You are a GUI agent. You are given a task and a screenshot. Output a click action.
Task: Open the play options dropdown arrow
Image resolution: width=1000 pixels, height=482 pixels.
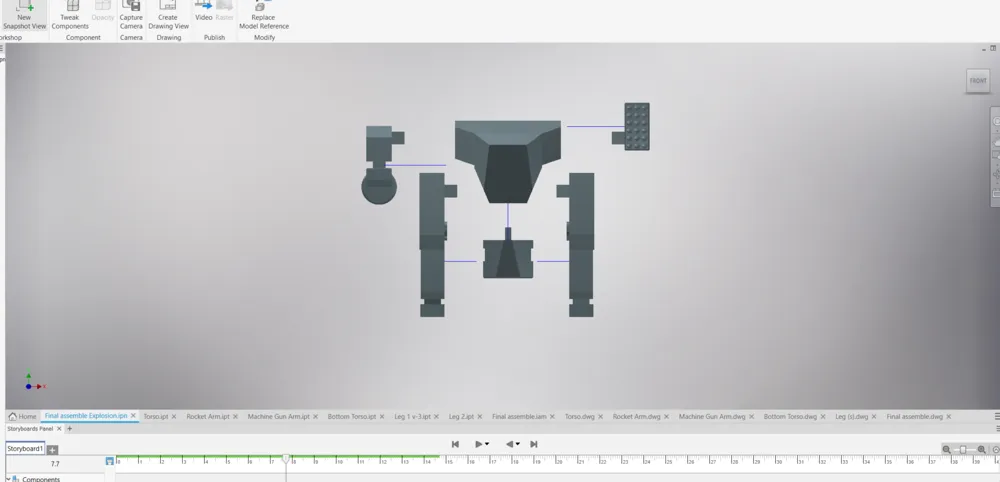pyautogui.click(x=487, y=444)
